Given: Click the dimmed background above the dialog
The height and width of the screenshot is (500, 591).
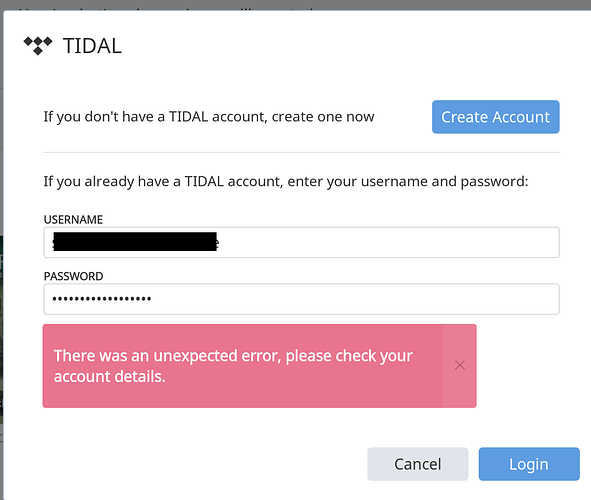Looking at the screenshot, I should click(296, 5).
